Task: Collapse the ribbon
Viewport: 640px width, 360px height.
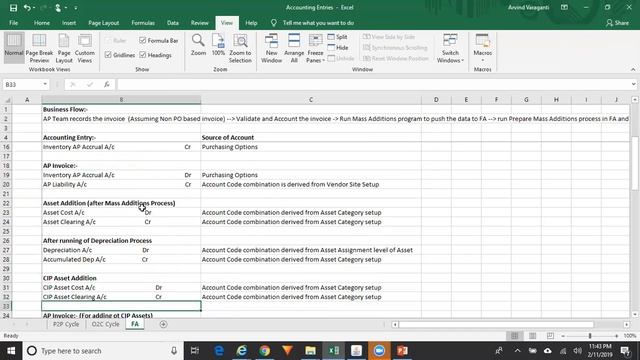Action: (633, 69)
